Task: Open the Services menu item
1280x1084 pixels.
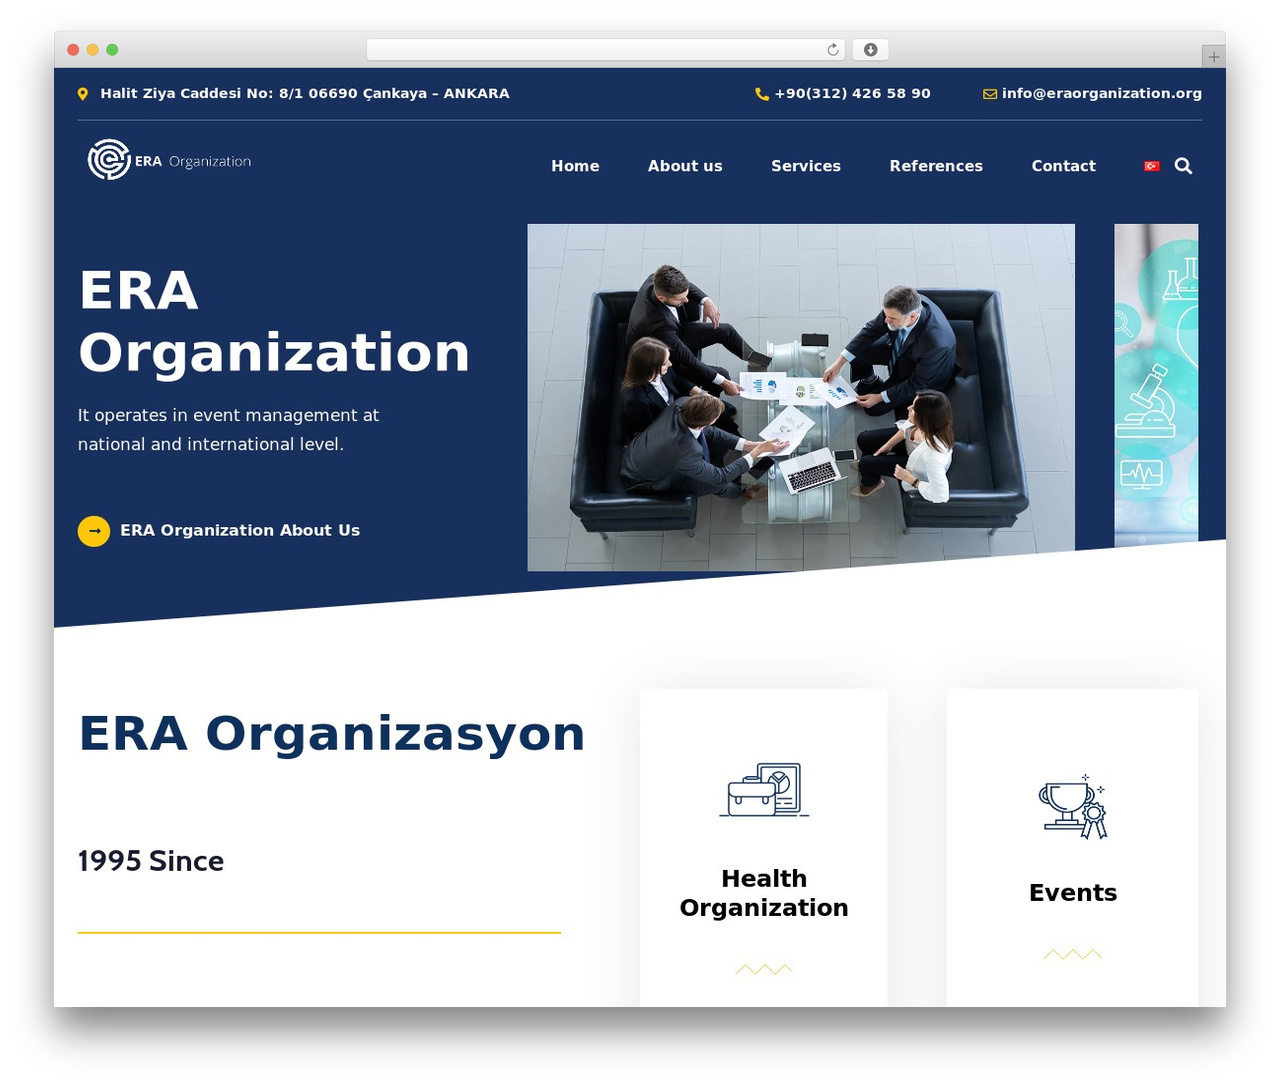Action: tap(806, 166)
